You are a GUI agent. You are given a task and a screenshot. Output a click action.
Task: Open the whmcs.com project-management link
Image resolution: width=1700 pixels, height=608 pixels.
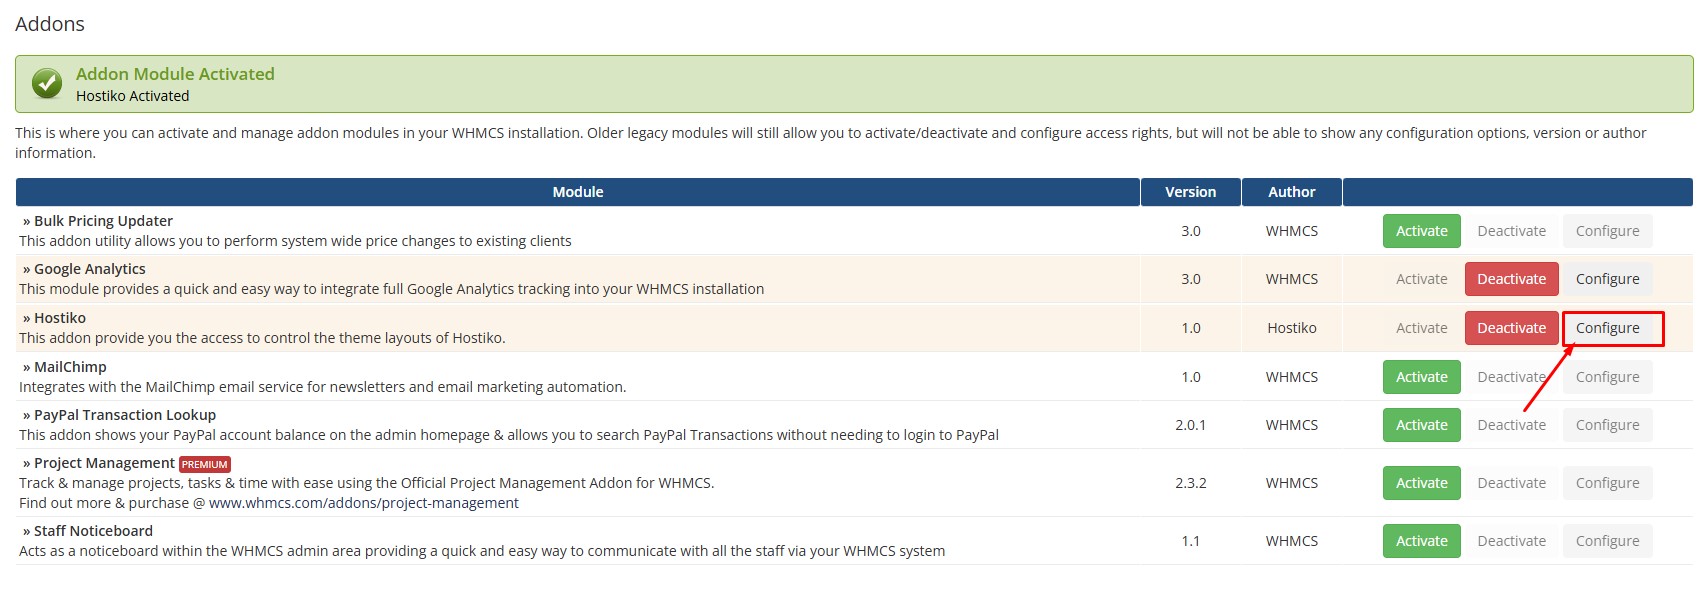pos(363,503)
